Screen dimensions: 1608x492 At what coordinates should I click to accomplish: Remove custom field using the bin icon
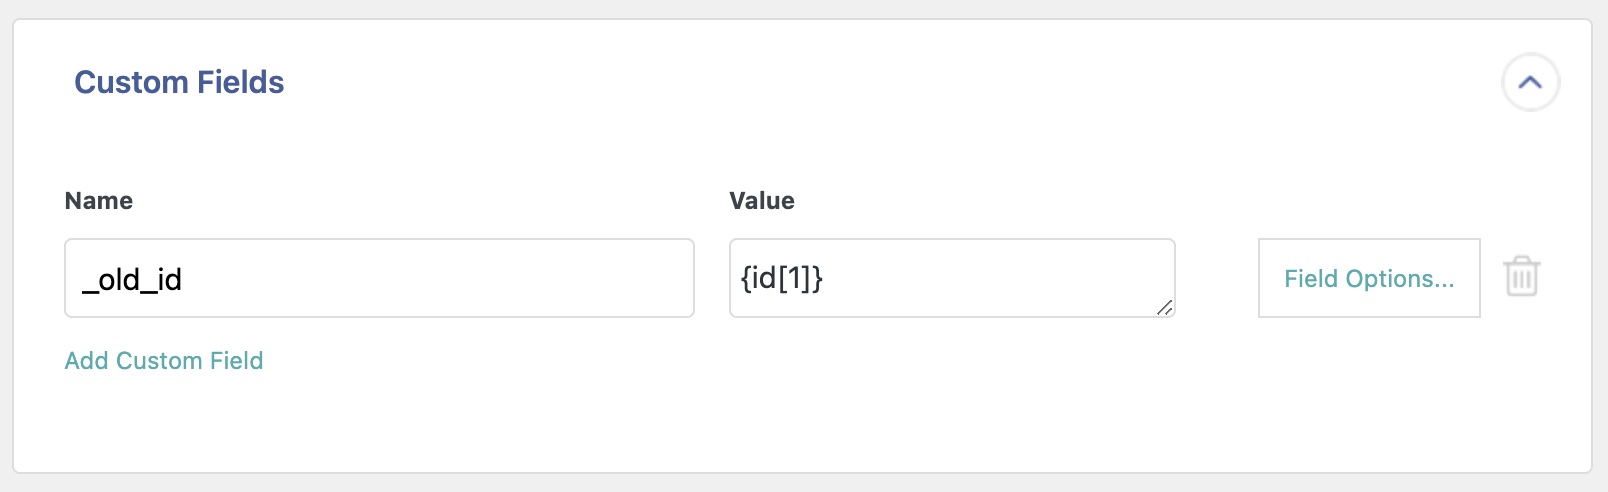[x=1521, y=277]
